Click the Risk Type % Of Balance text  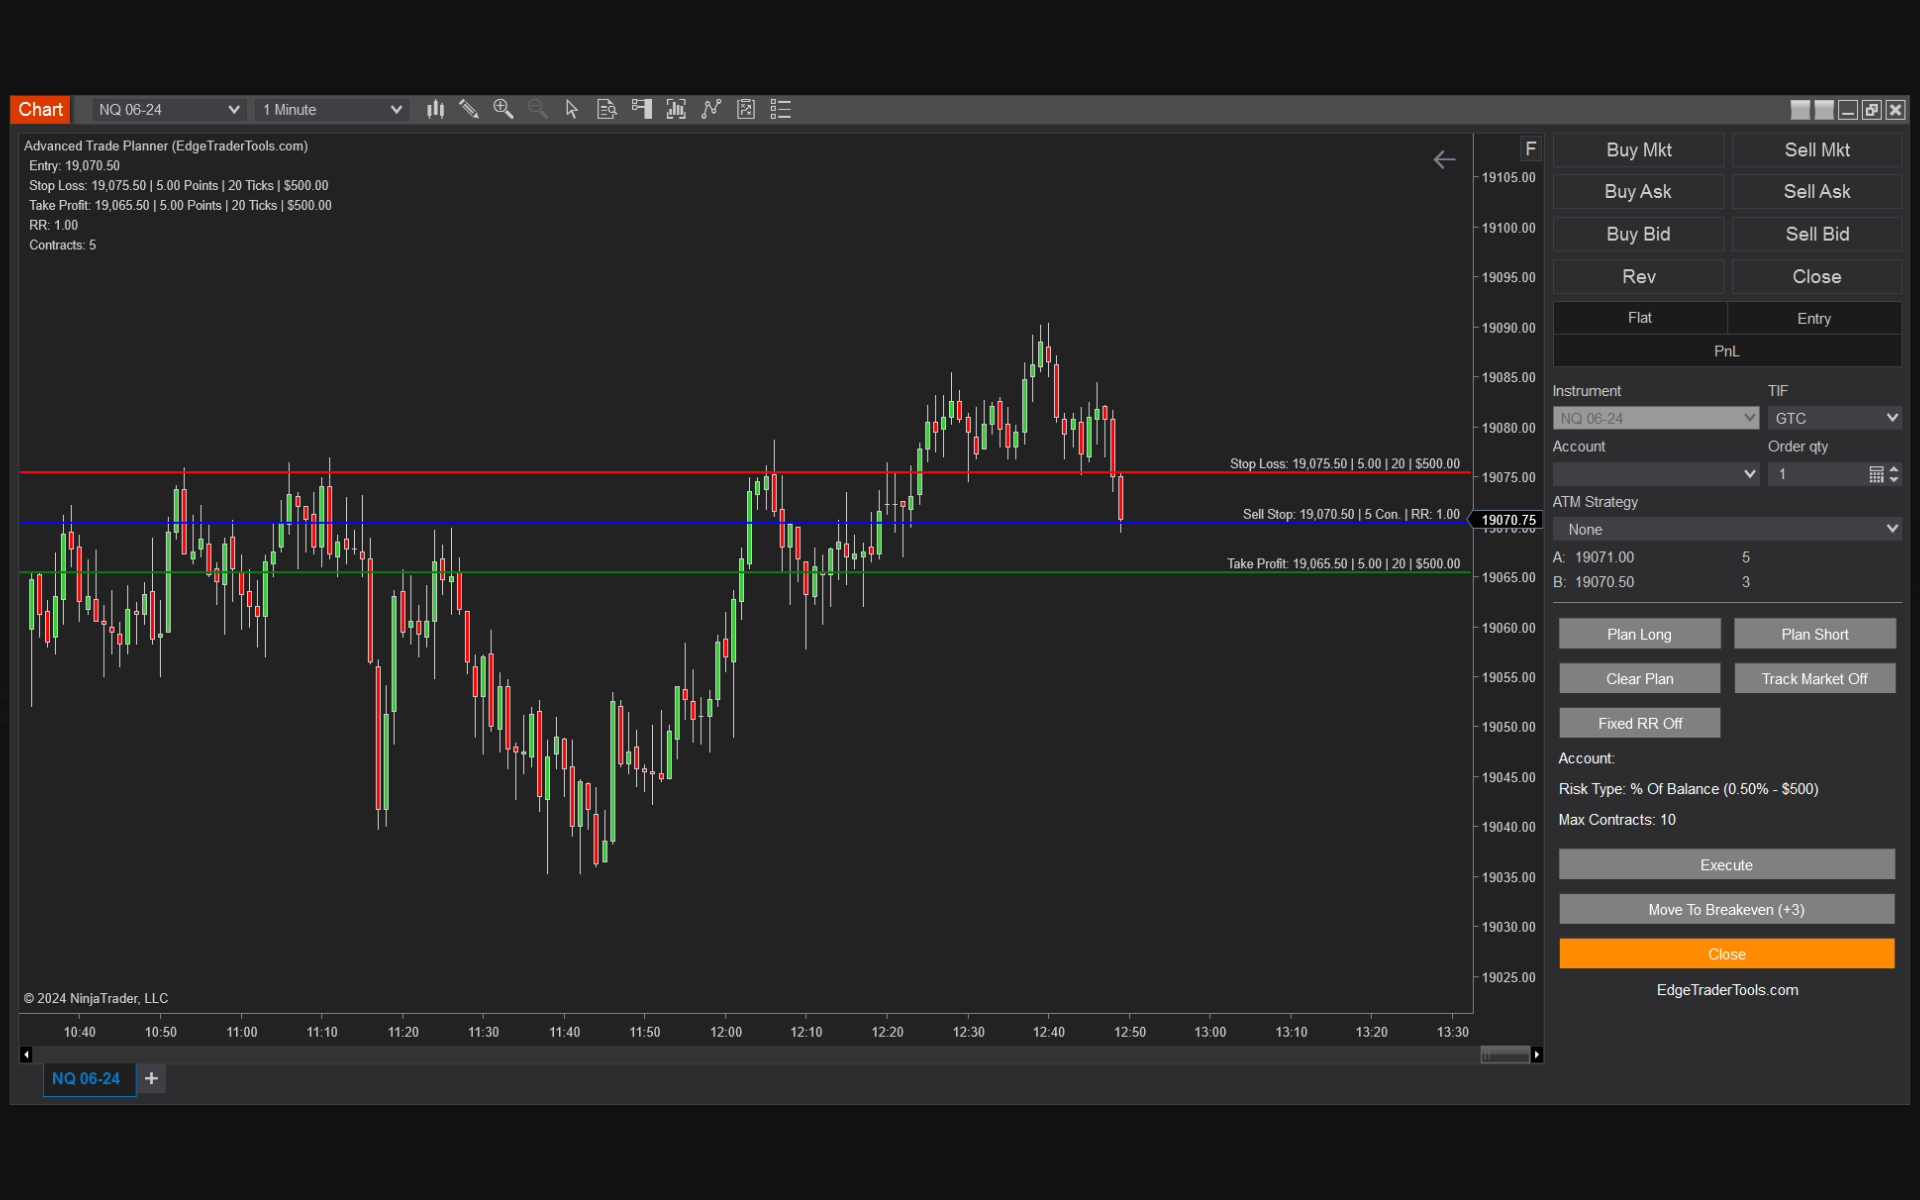1688,789
